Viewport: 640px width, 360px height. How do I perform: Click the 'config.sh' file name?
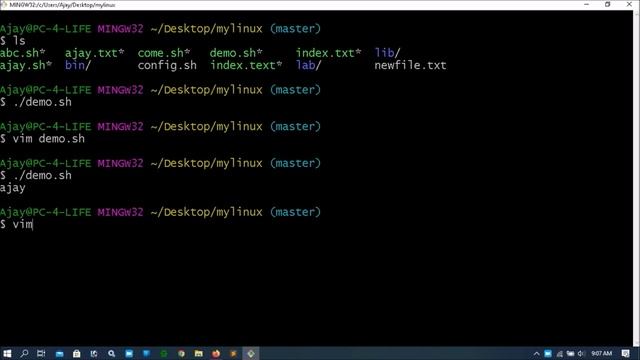click(x=167, y=65)
